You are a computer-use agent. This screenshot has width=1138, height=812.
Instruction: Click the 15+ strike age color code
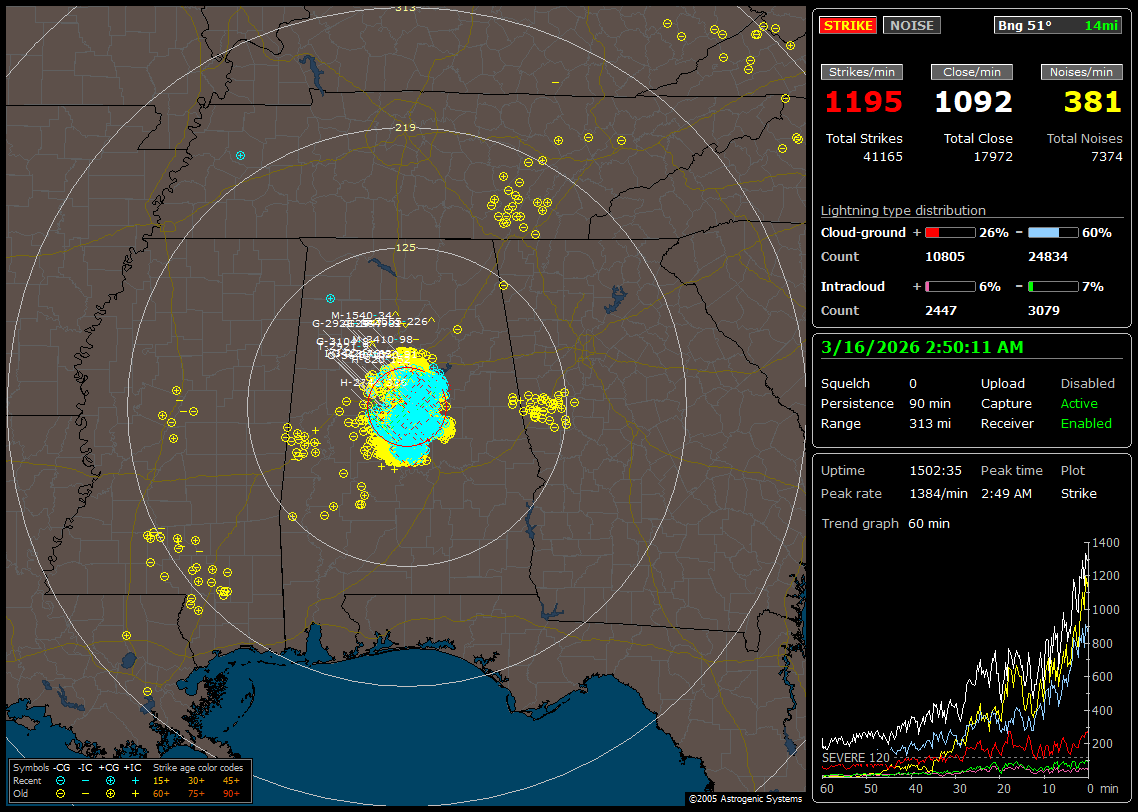(161, 780)
